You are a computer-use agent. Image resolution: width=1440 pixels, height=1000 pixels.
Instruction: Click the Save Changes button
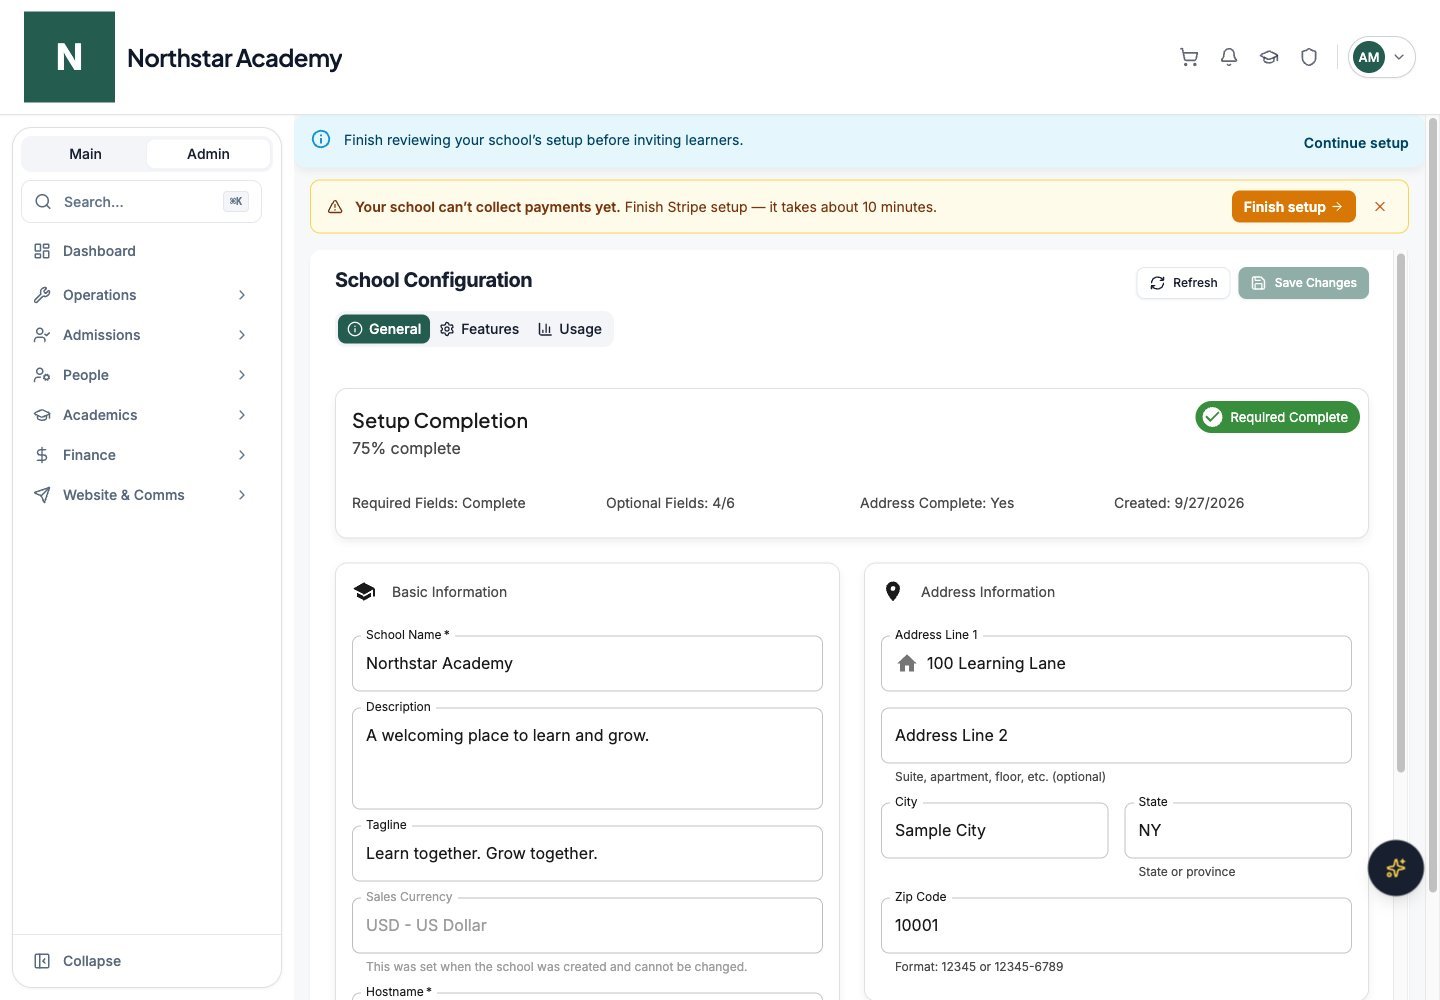pos(1303,283)
